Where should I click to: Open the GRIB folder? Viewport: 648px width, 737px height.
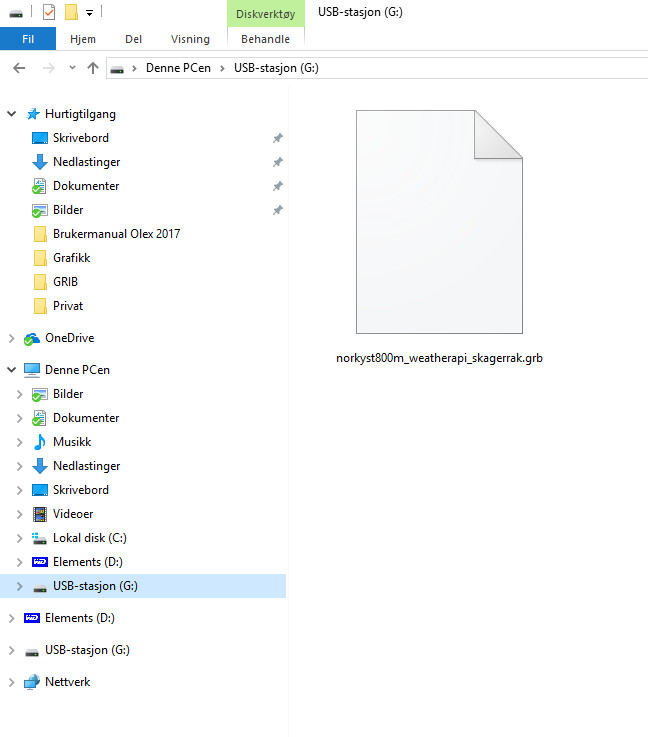[x=65, y=282]
